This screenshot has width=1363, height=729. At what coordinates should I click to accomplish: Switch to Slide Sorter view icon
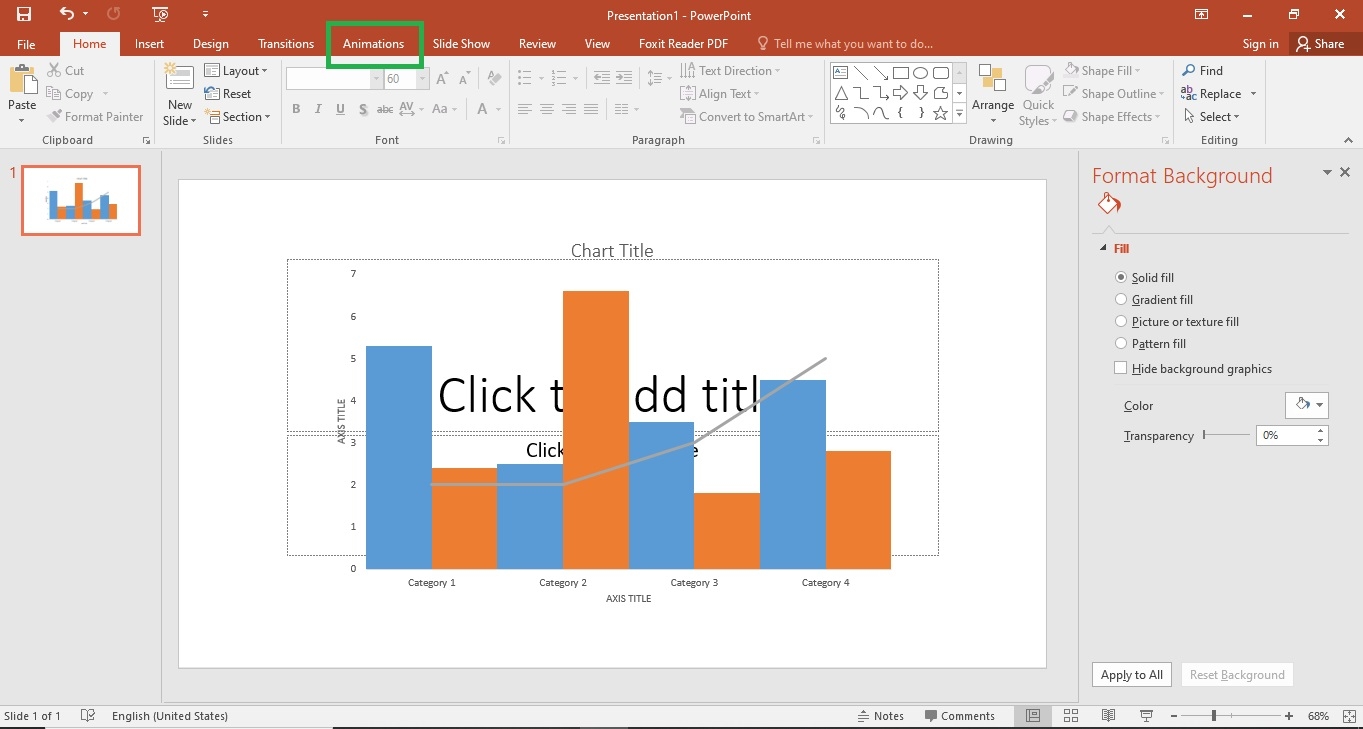[1071, 716]
